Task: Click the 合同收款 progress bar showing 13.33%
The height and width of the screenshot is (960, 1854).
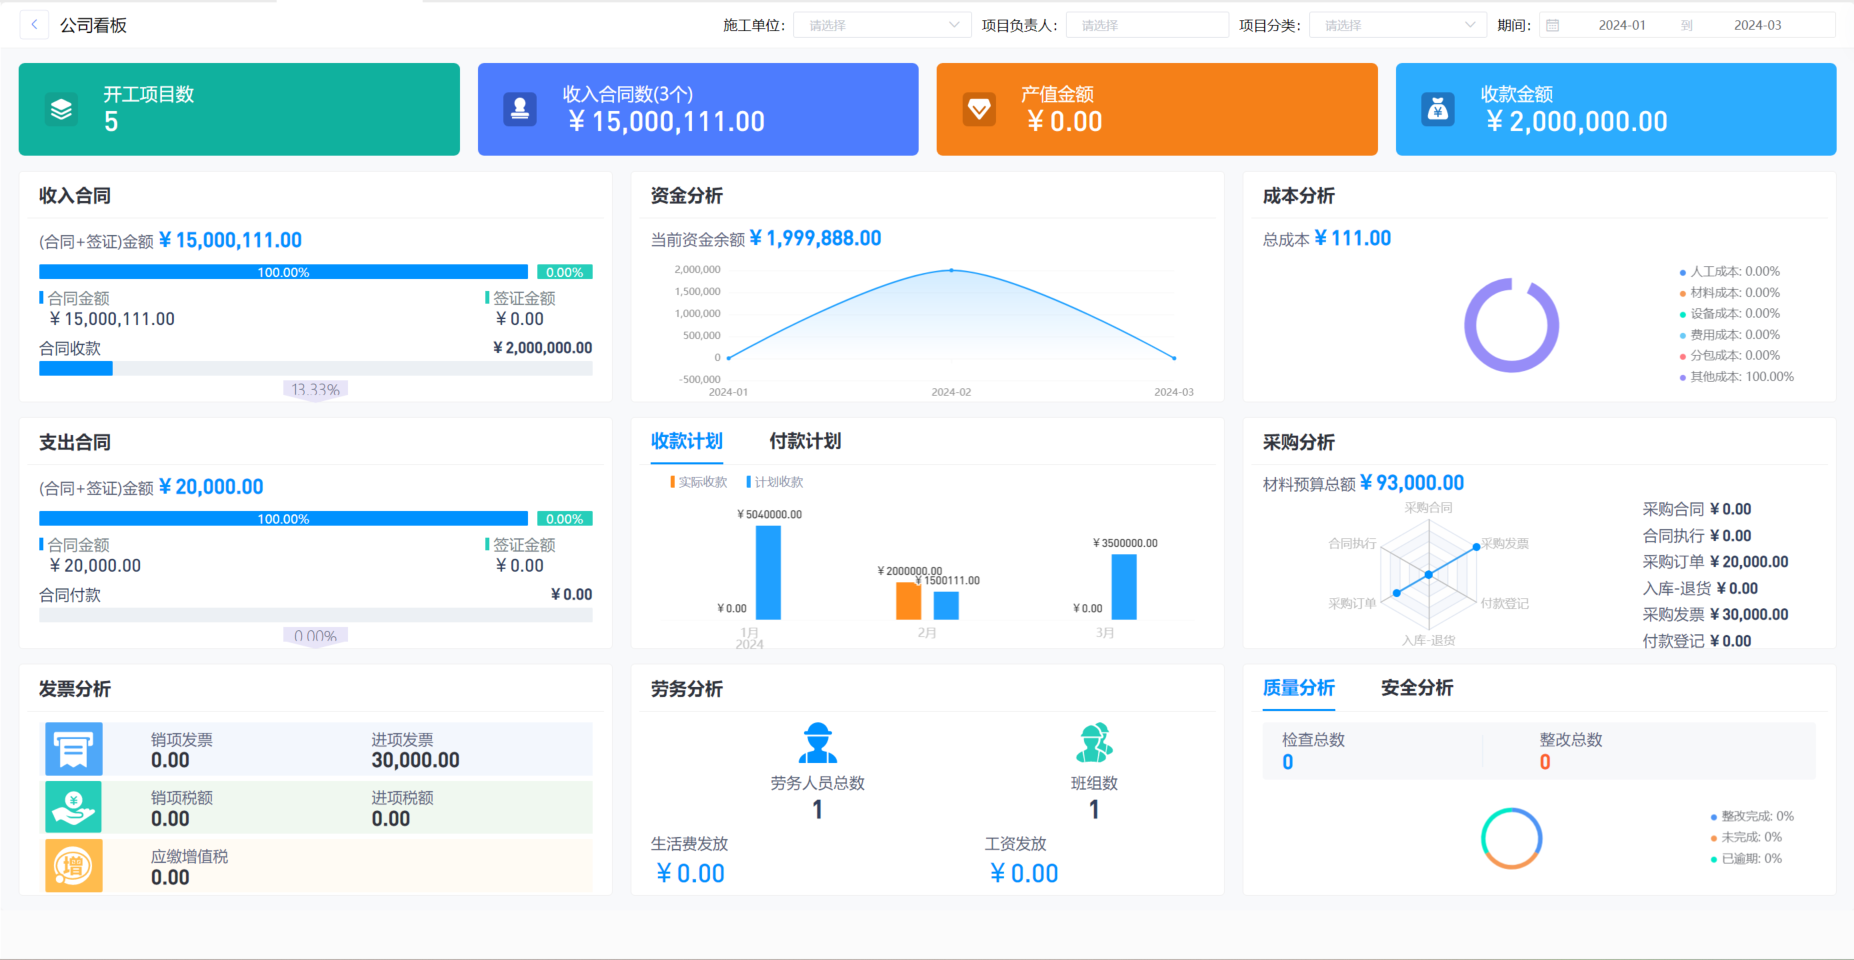Action: [315, 368]
